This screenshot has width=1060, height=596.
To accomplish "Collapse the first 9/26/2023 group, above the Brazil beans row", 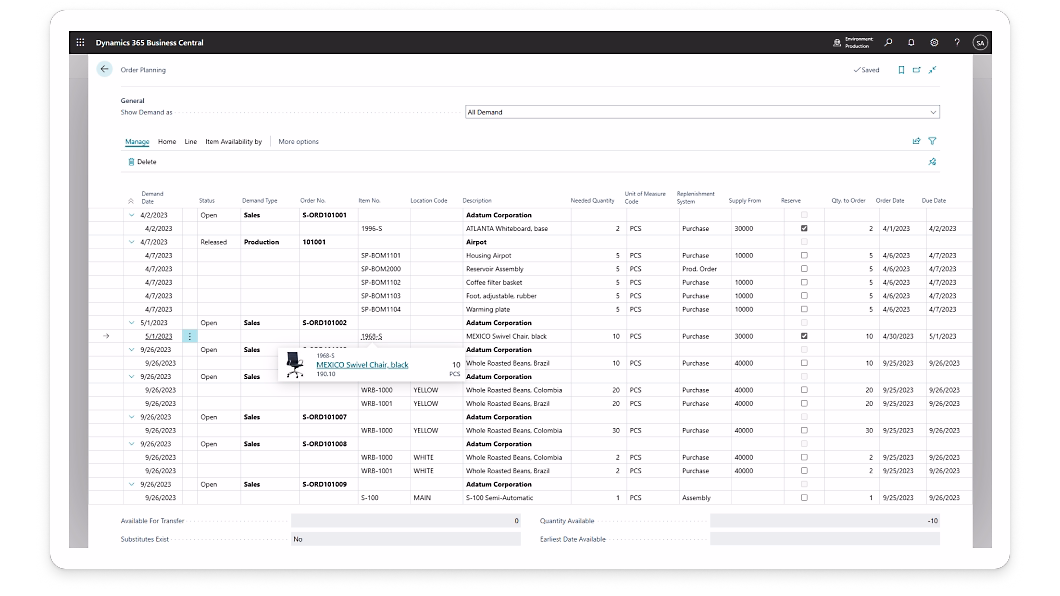I will pyautogui.click(x=132, y=350).
